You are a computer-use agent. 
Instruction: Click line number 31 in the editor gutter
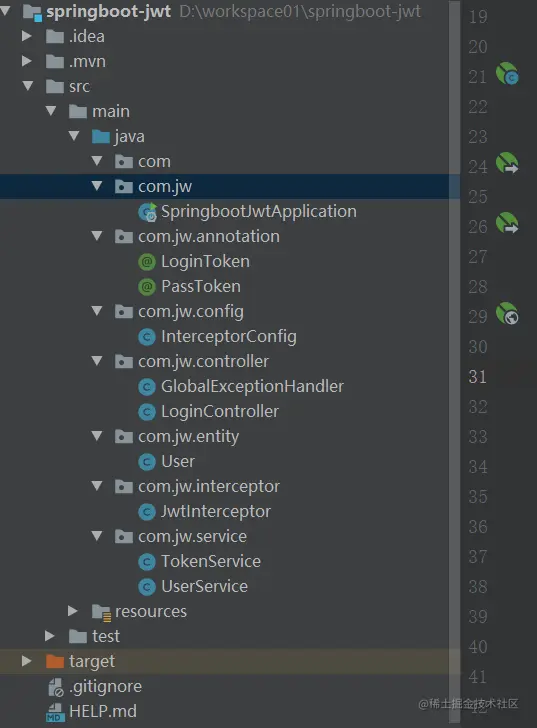pyautogui.click(x=478, y=377)
